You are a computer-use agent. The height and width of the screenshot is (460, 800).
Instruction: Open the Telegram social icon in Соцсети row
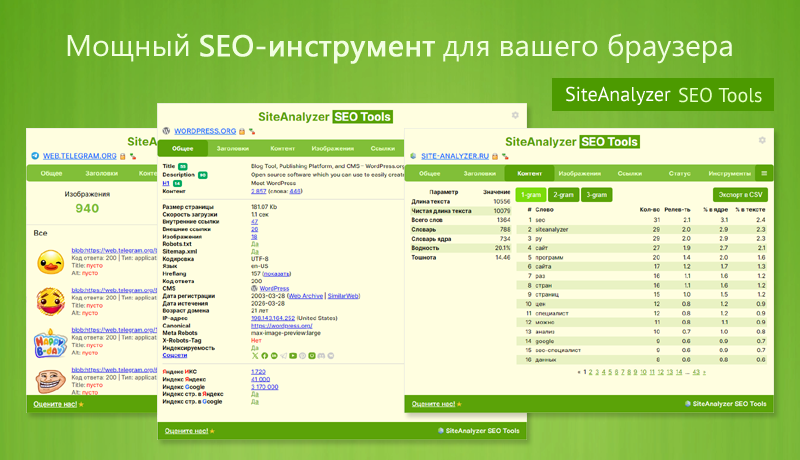(x=283, y=356)
